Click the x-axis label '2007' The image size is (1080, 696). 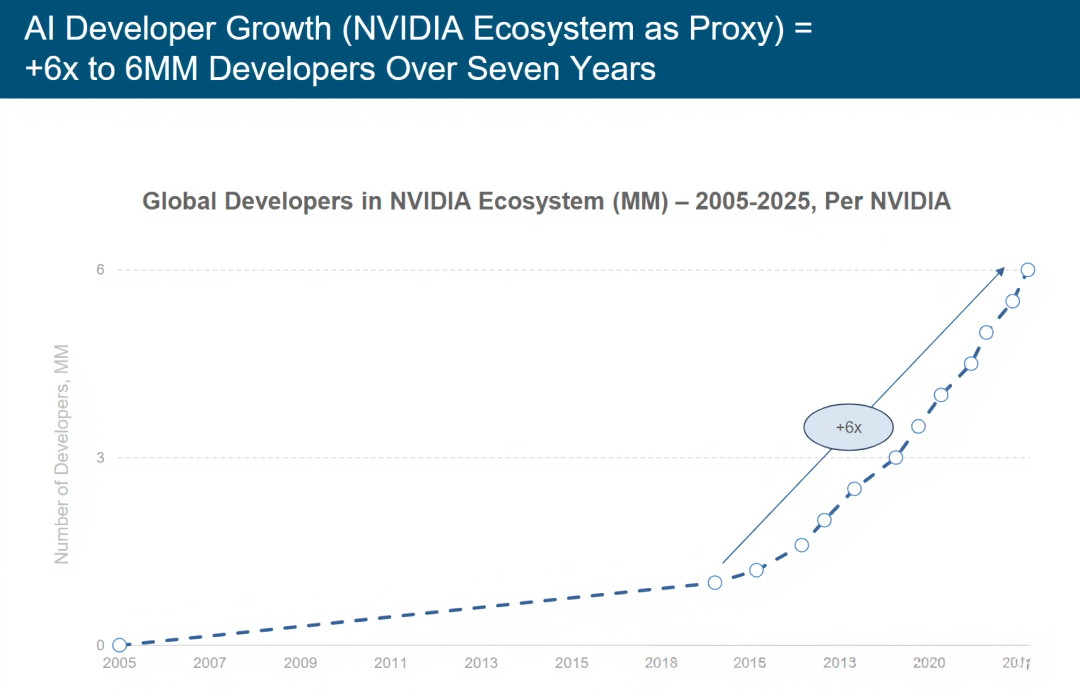click(209, 663)
